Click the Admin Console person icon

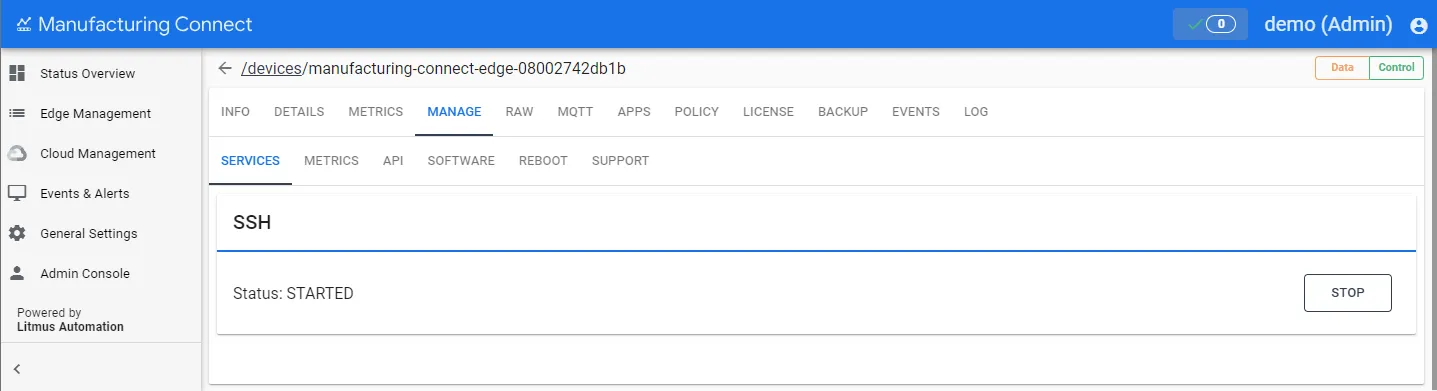click(x=17, y=273)
